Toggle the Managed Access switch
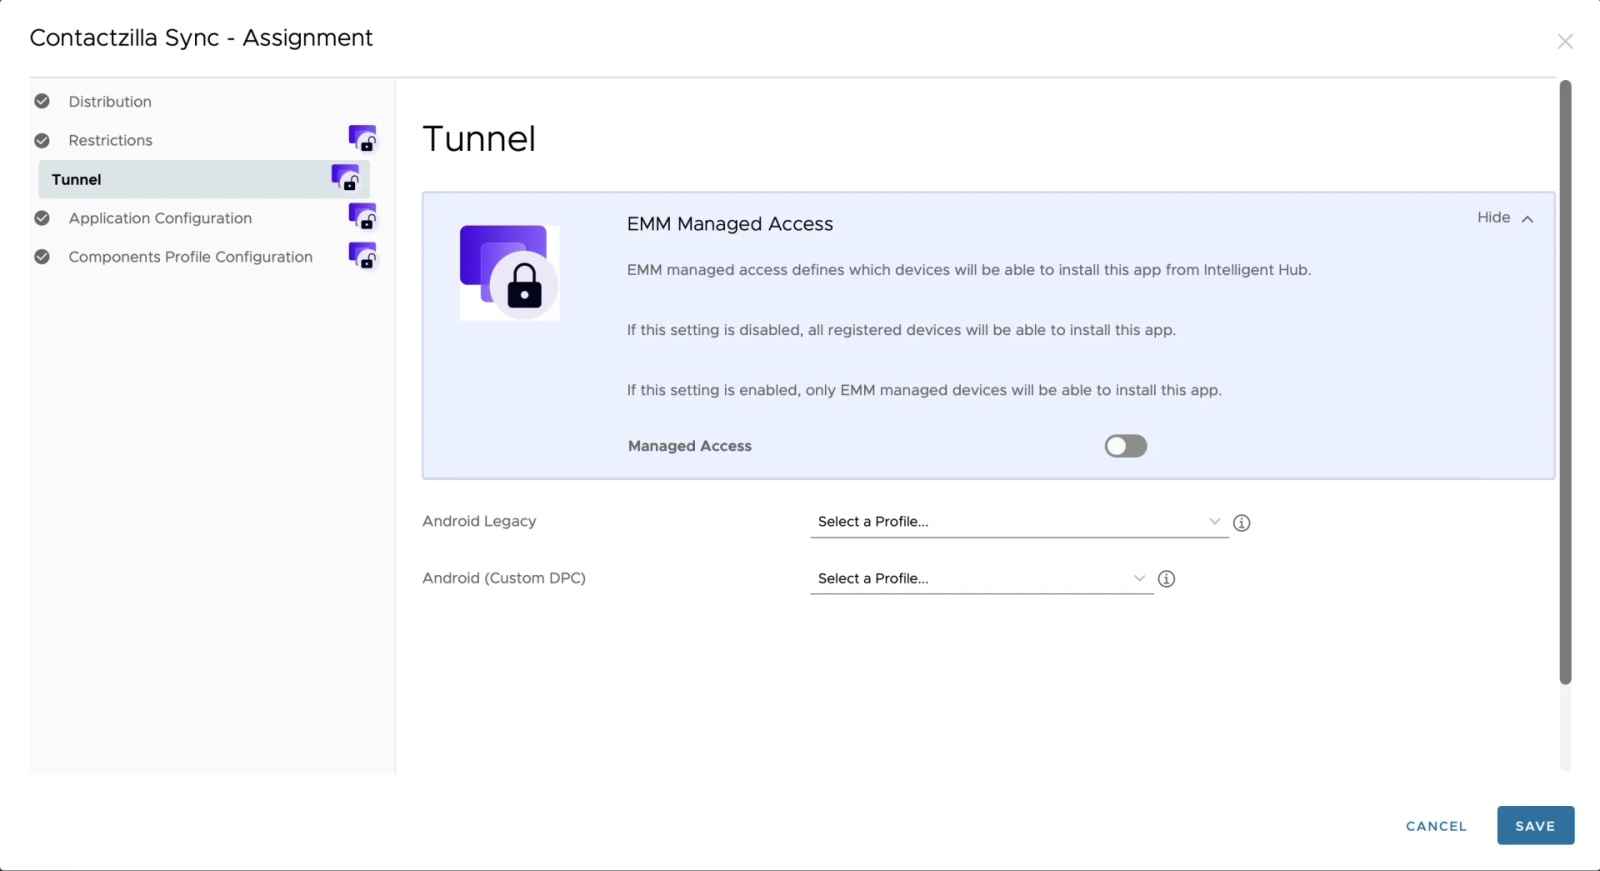The height and width of the screenshot is (871, 1600). [1126, 446]
